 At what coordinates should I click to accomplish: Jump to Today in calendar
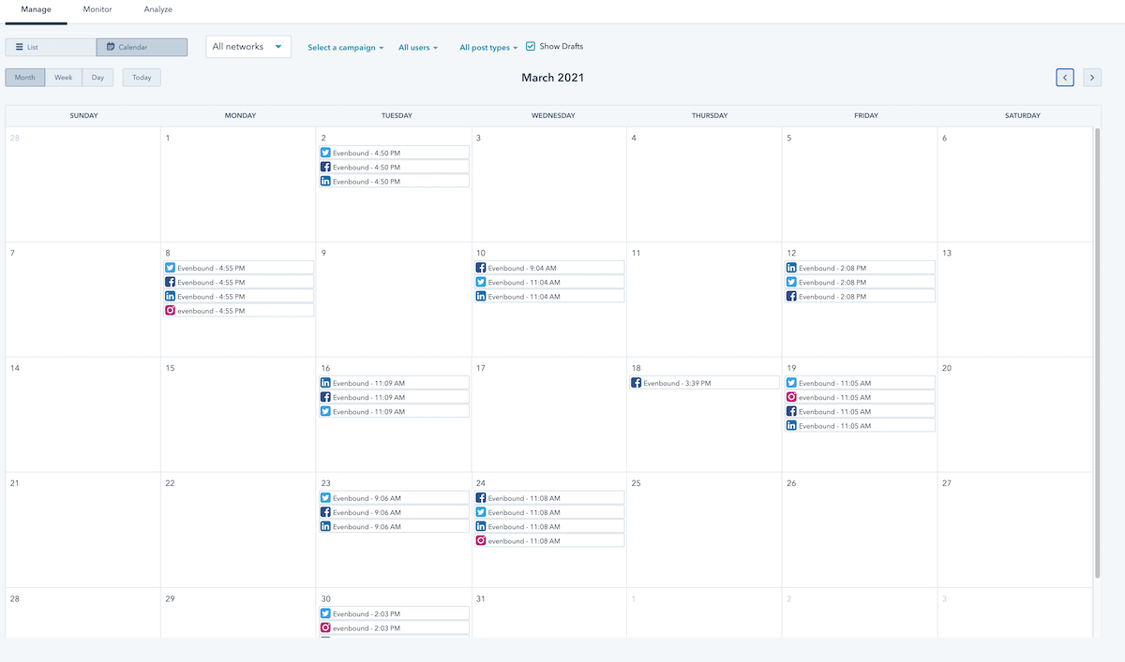pyautogui.click(x=141, y=77)
